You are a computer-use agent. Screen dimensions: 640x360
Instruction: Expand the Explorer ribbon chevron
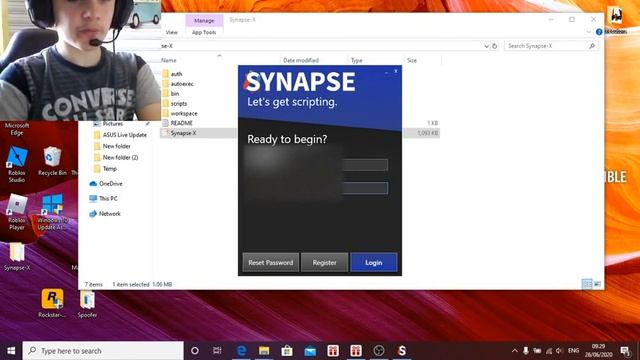pos(589,32)
